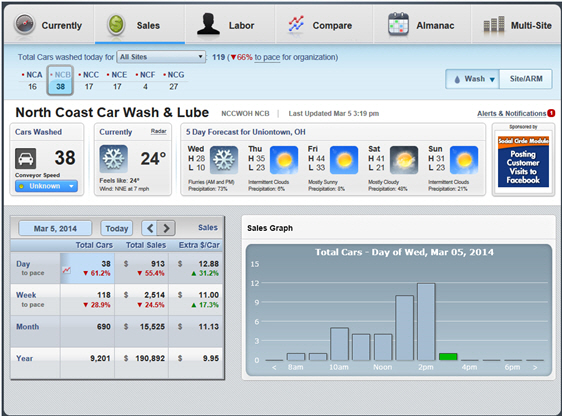The image size is (563, 417).
Task: Click the Week total cars 118
Action: pos(104,295)
